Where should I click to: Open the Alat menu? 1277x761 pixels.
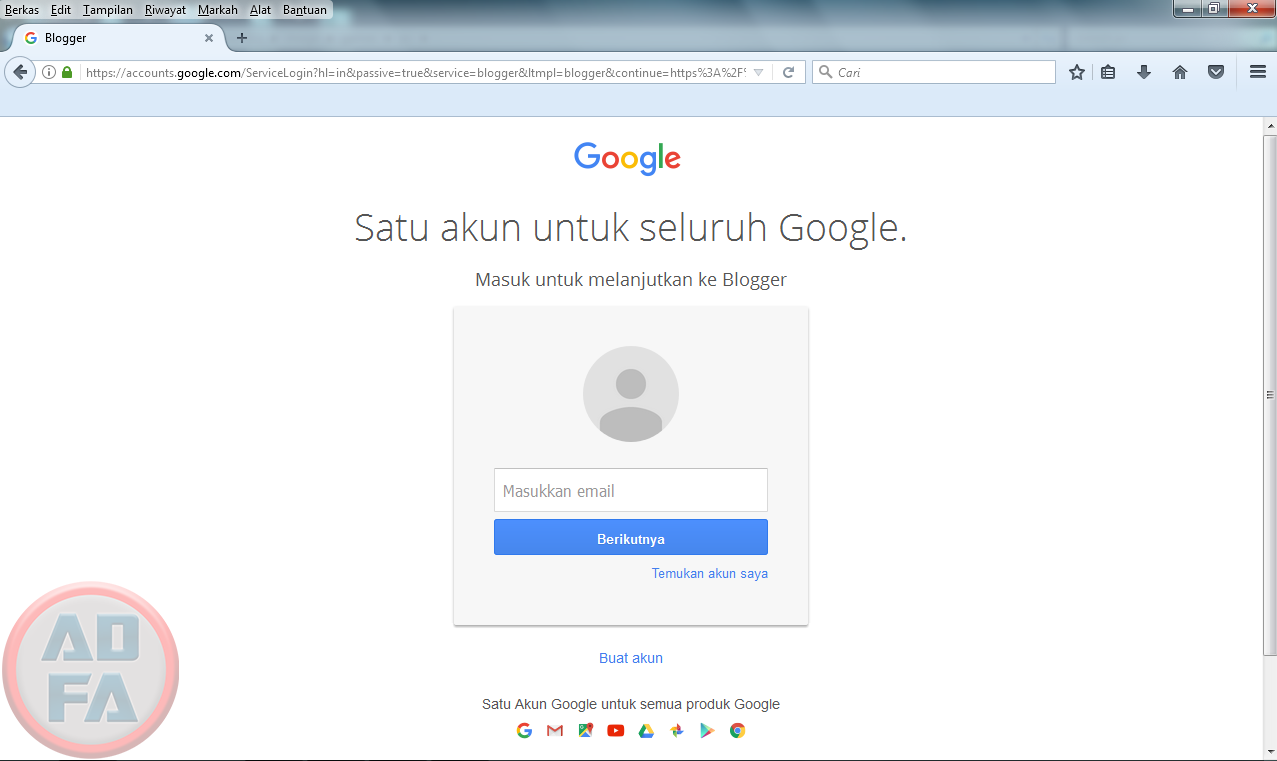[260, 10]
